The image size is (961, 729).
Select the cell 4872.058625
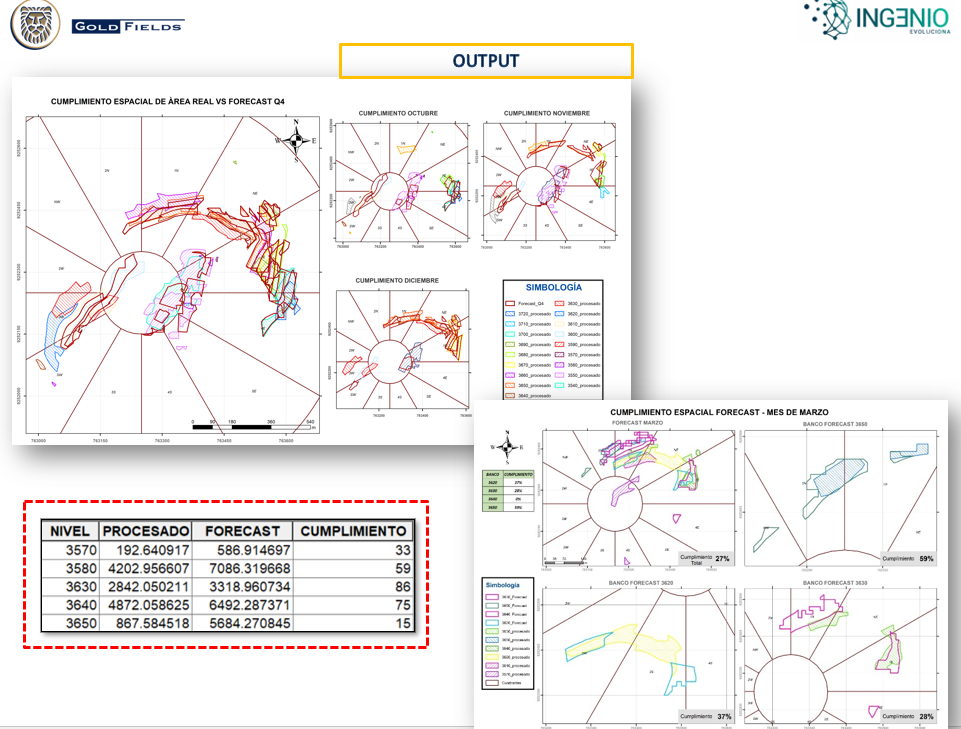[146, 605]
